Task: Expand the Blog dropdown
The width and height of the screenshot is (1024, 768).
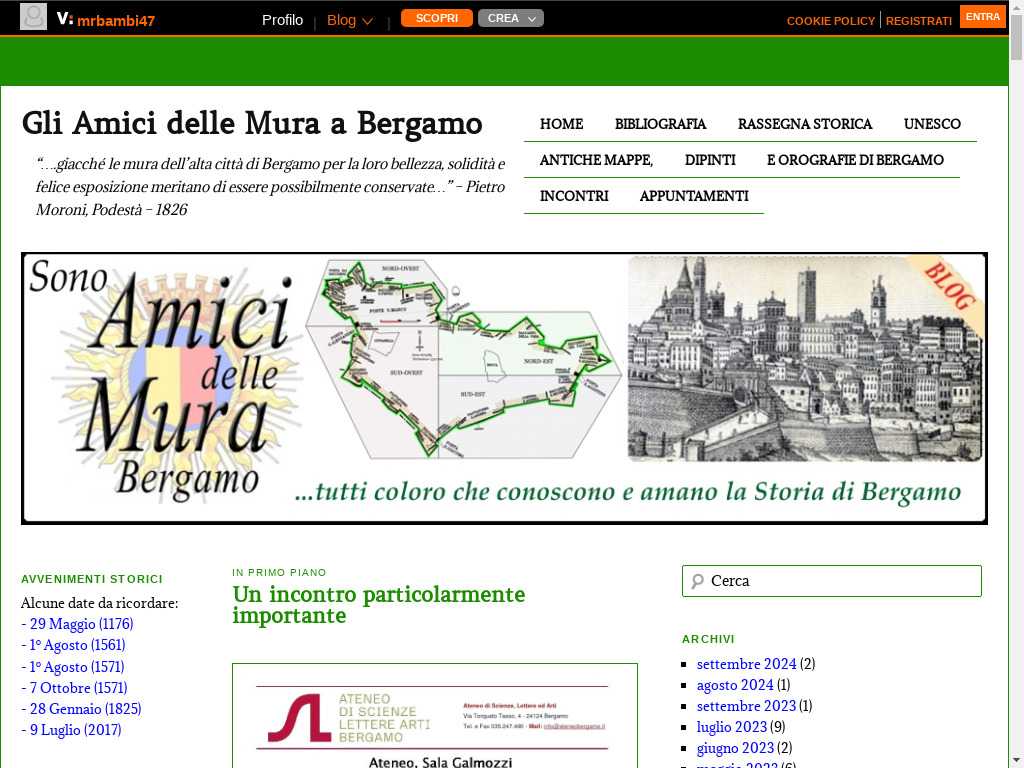Action: pos(350,20)
